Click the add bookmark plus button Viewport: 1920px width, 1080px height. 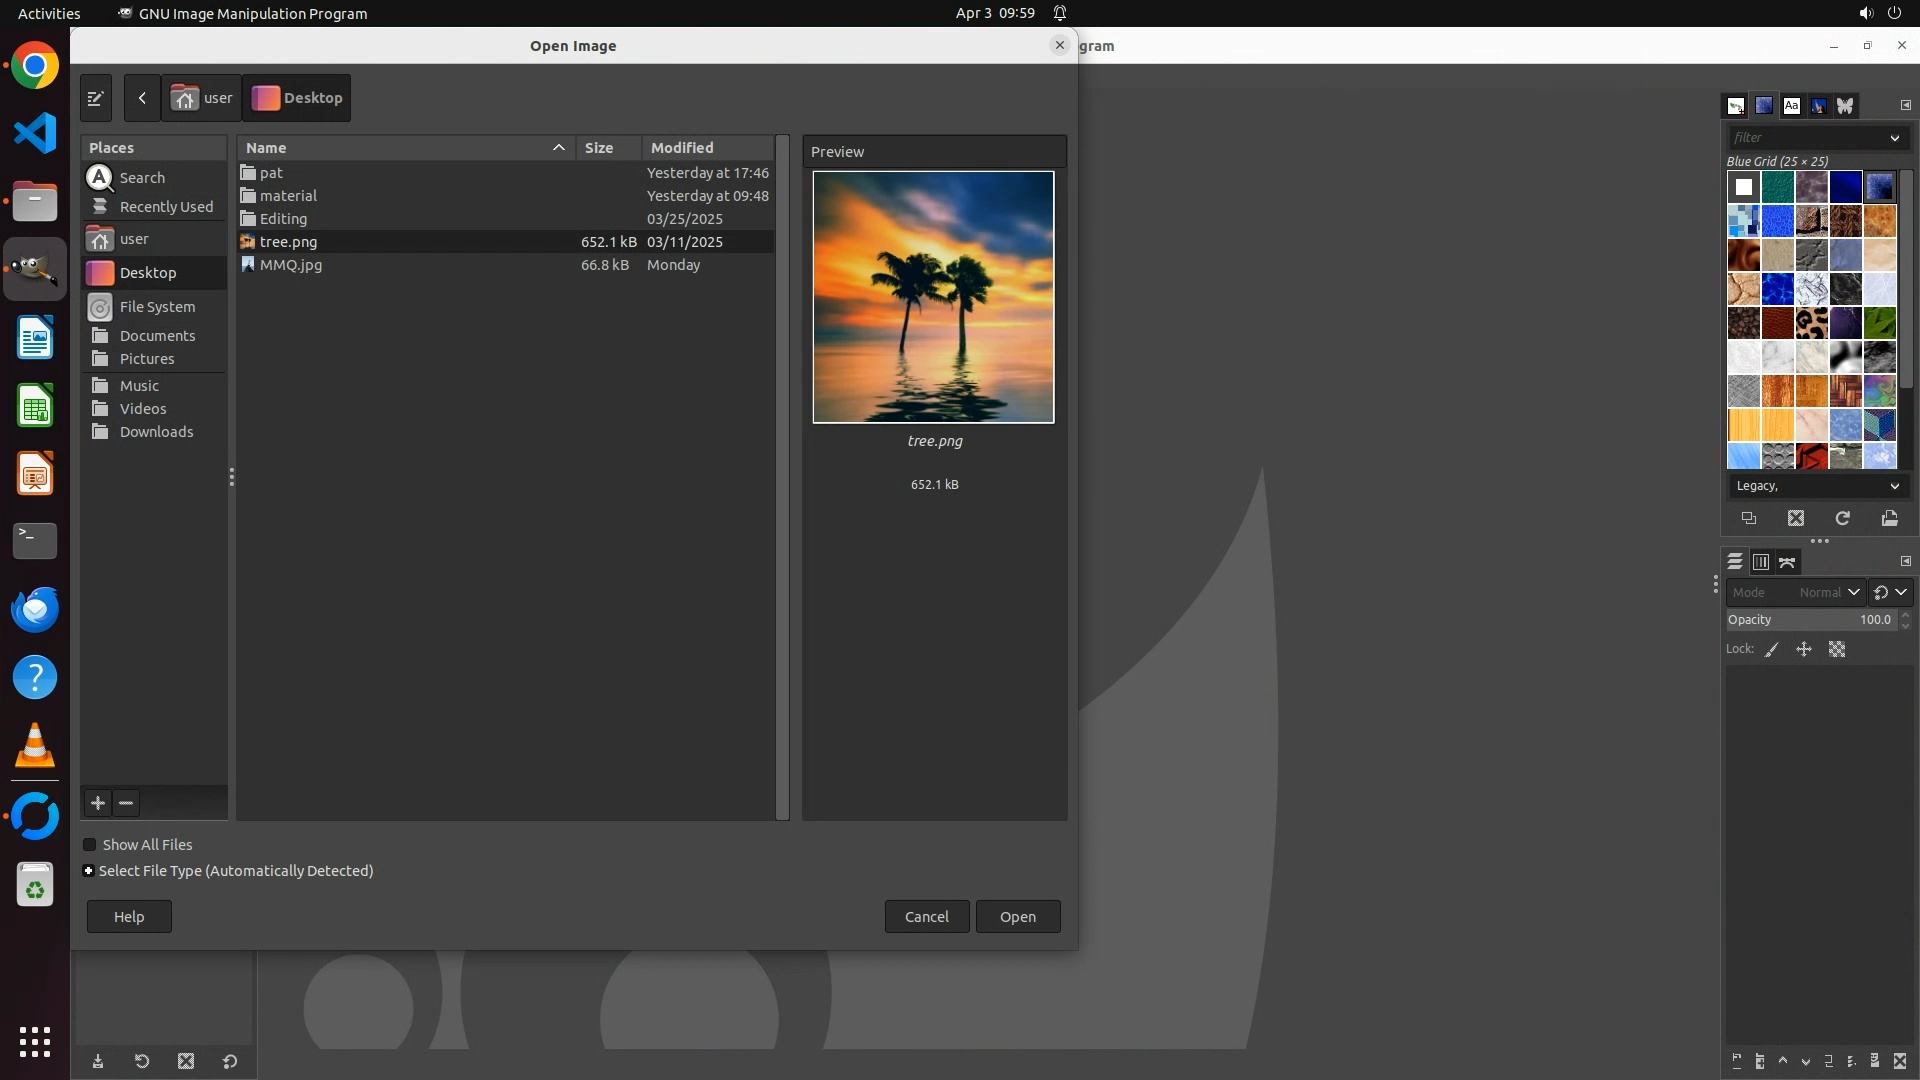pos(98,803)
